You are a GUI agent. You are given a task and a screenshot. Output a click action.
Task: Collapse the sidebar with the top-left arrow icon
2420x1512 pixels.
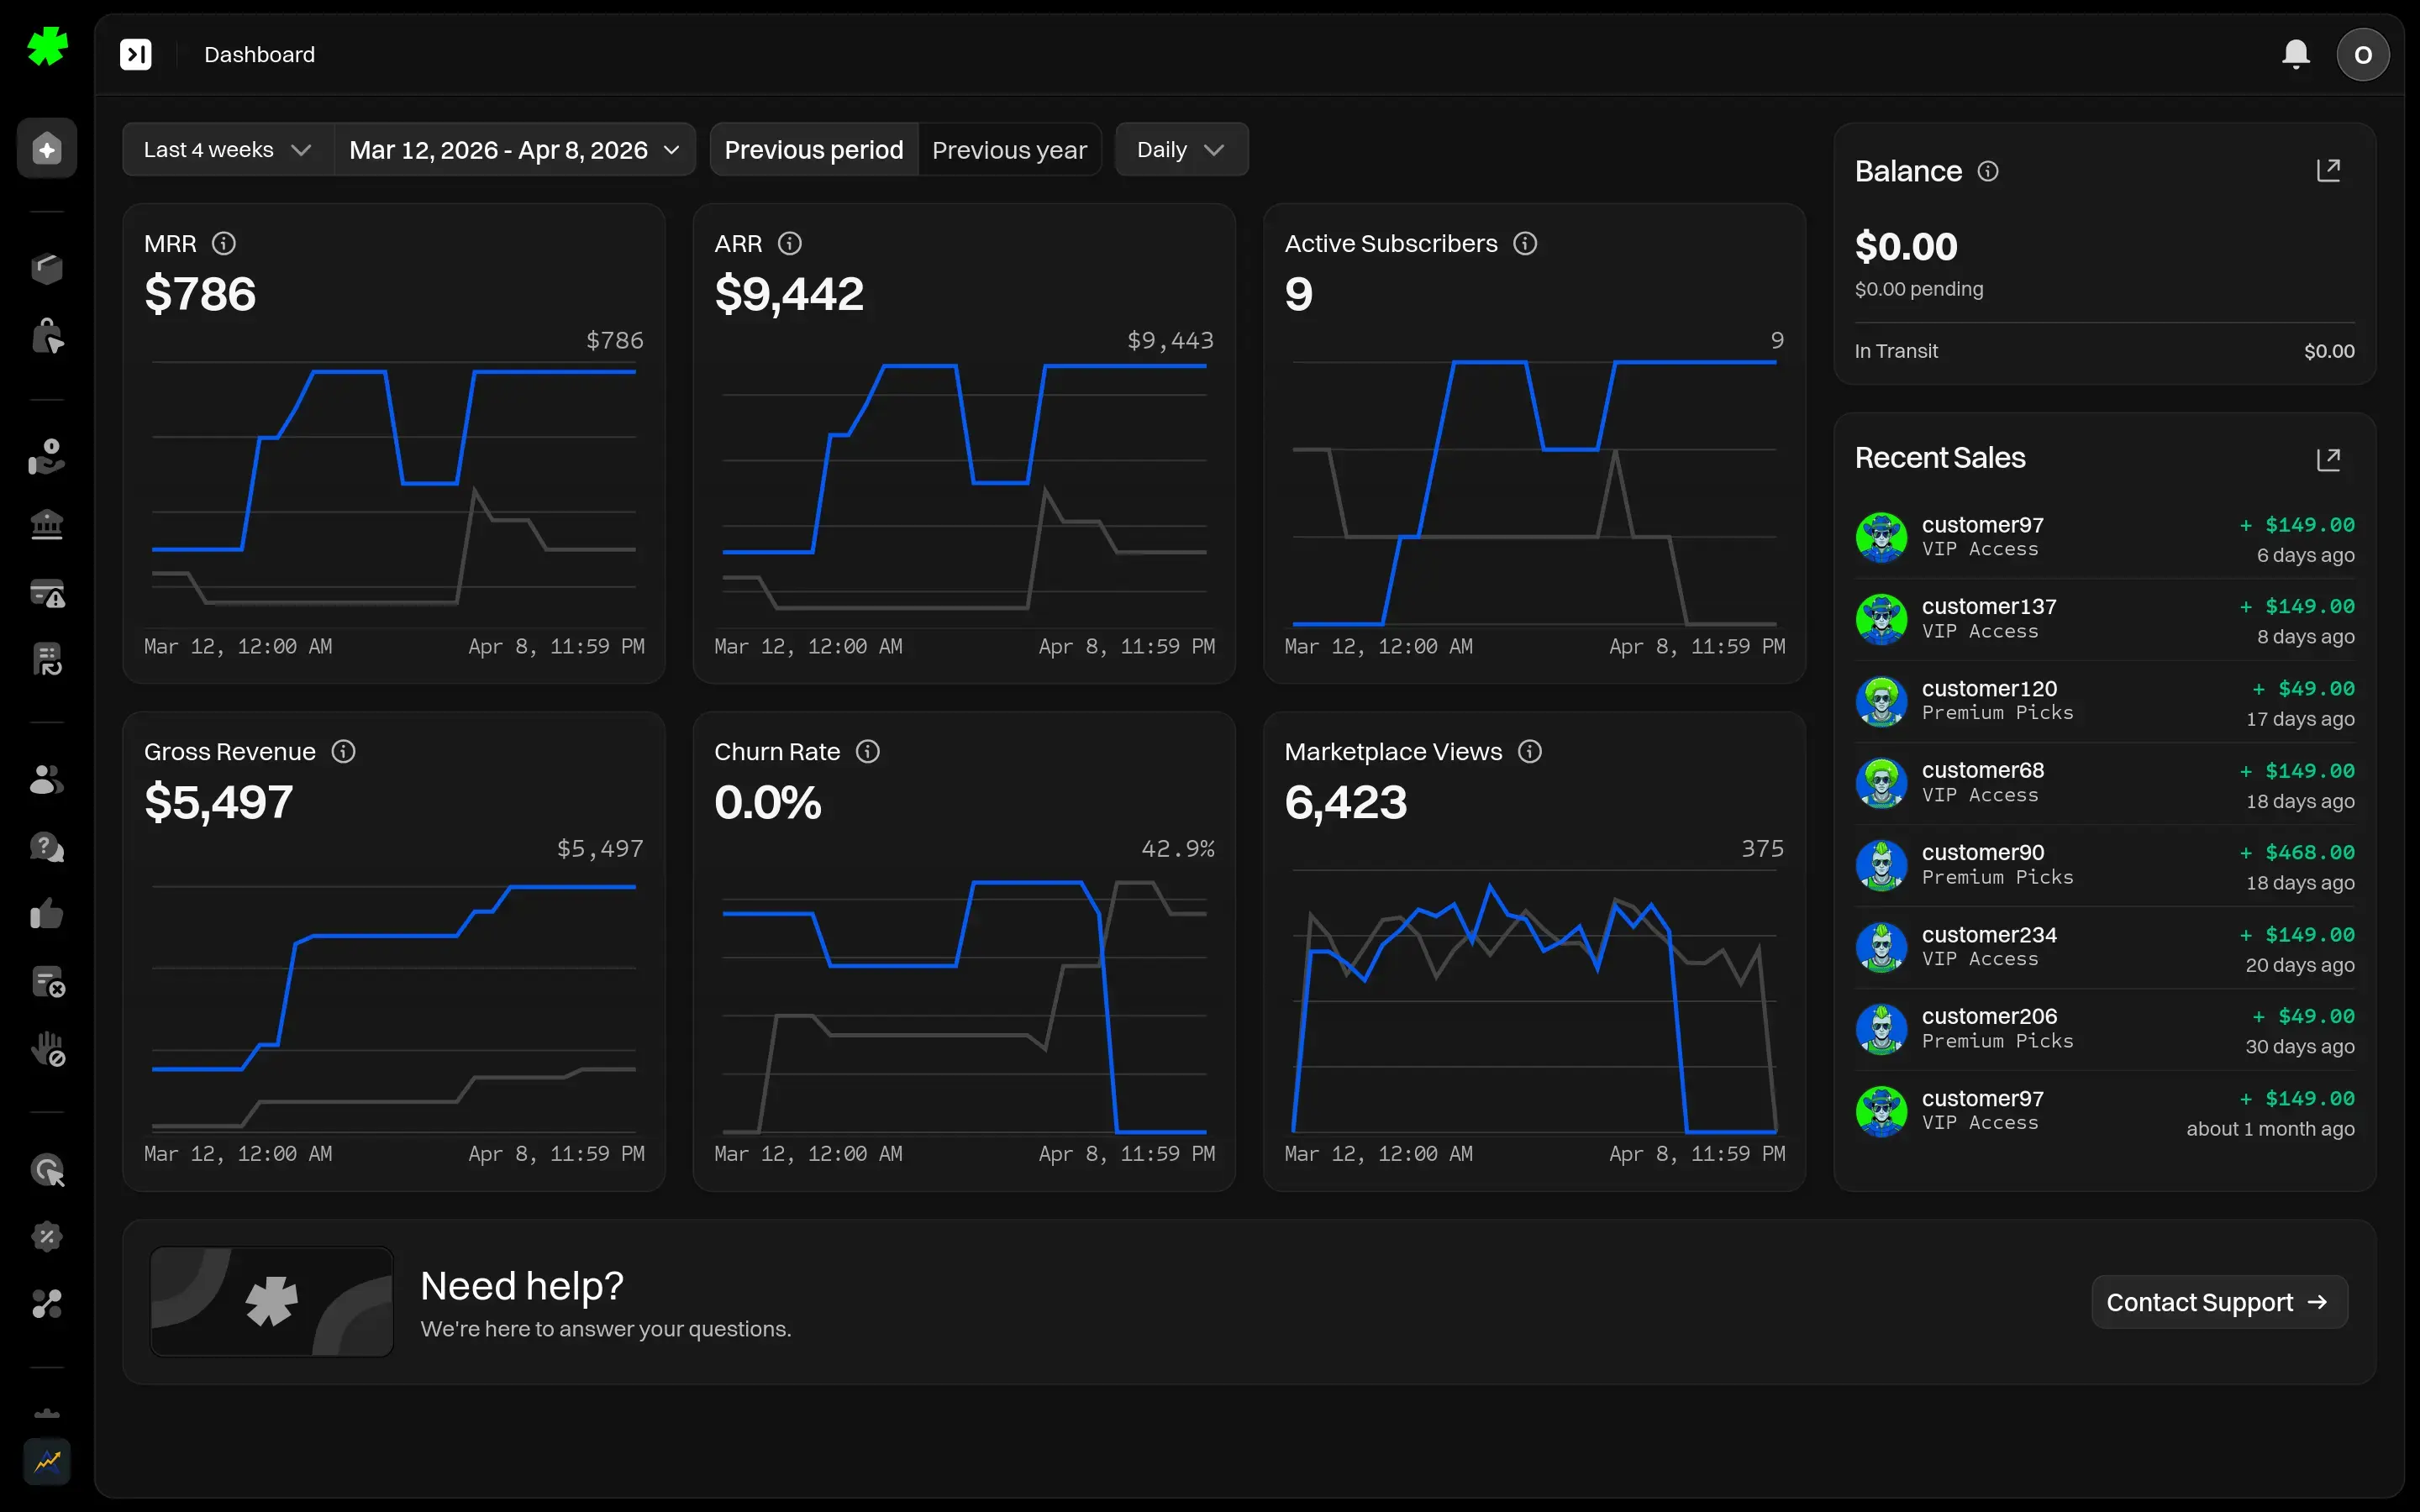136,54
